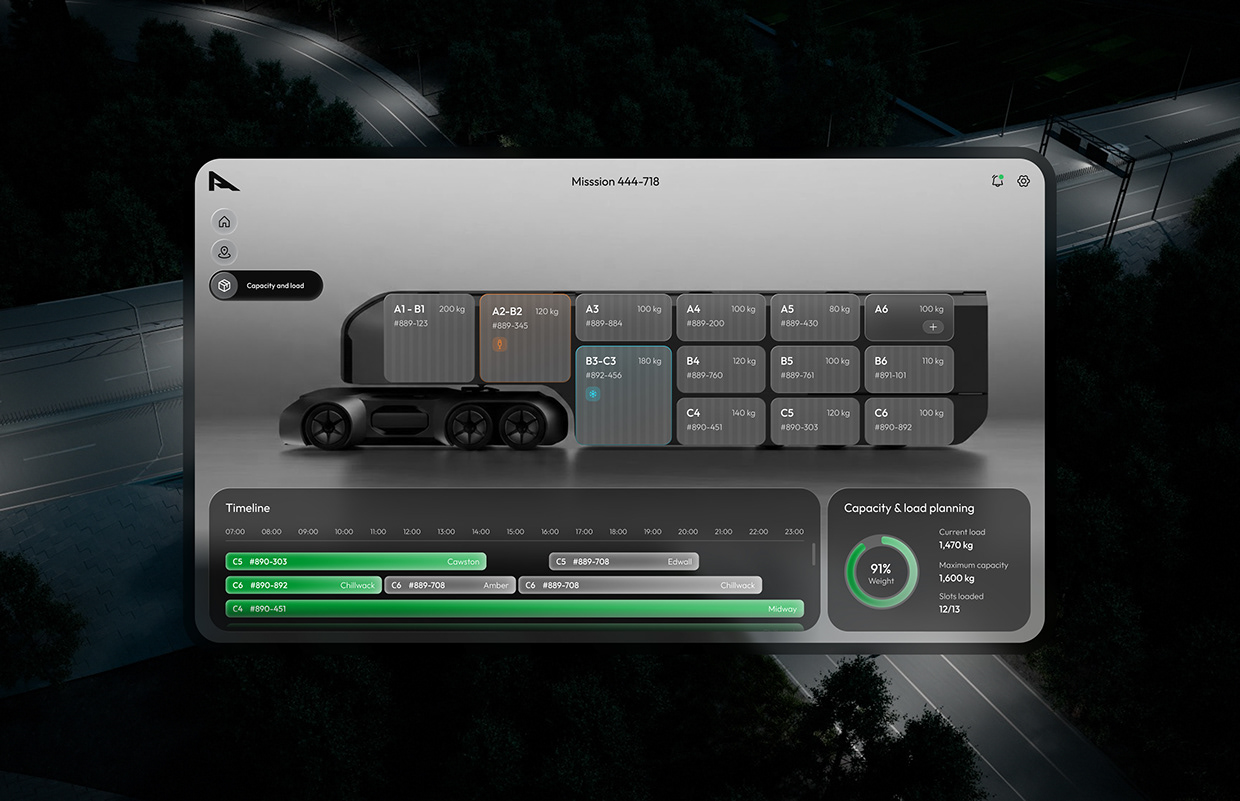Click the app logo in top-left
The height and width of the screenshot is (801, 1240).
click(223, 181)
